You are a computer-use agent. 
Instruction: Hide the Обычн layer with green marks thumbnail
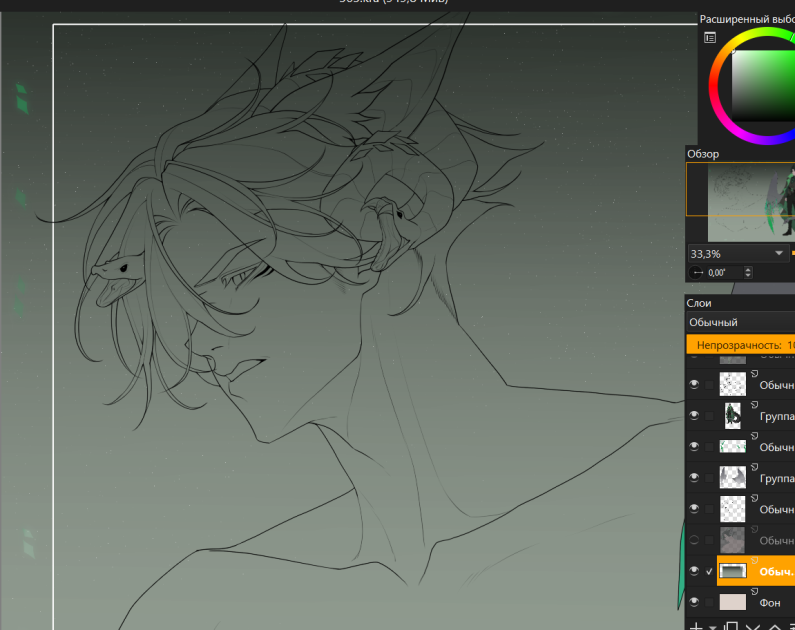coord(694,447)
